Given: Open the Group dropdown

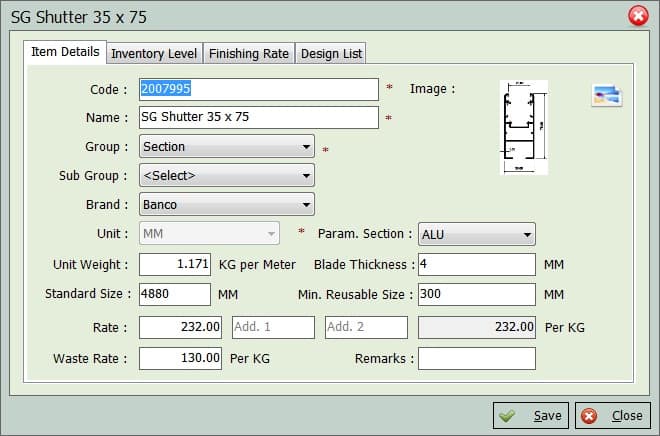Looking at the screenshot, I should point(227,147).
